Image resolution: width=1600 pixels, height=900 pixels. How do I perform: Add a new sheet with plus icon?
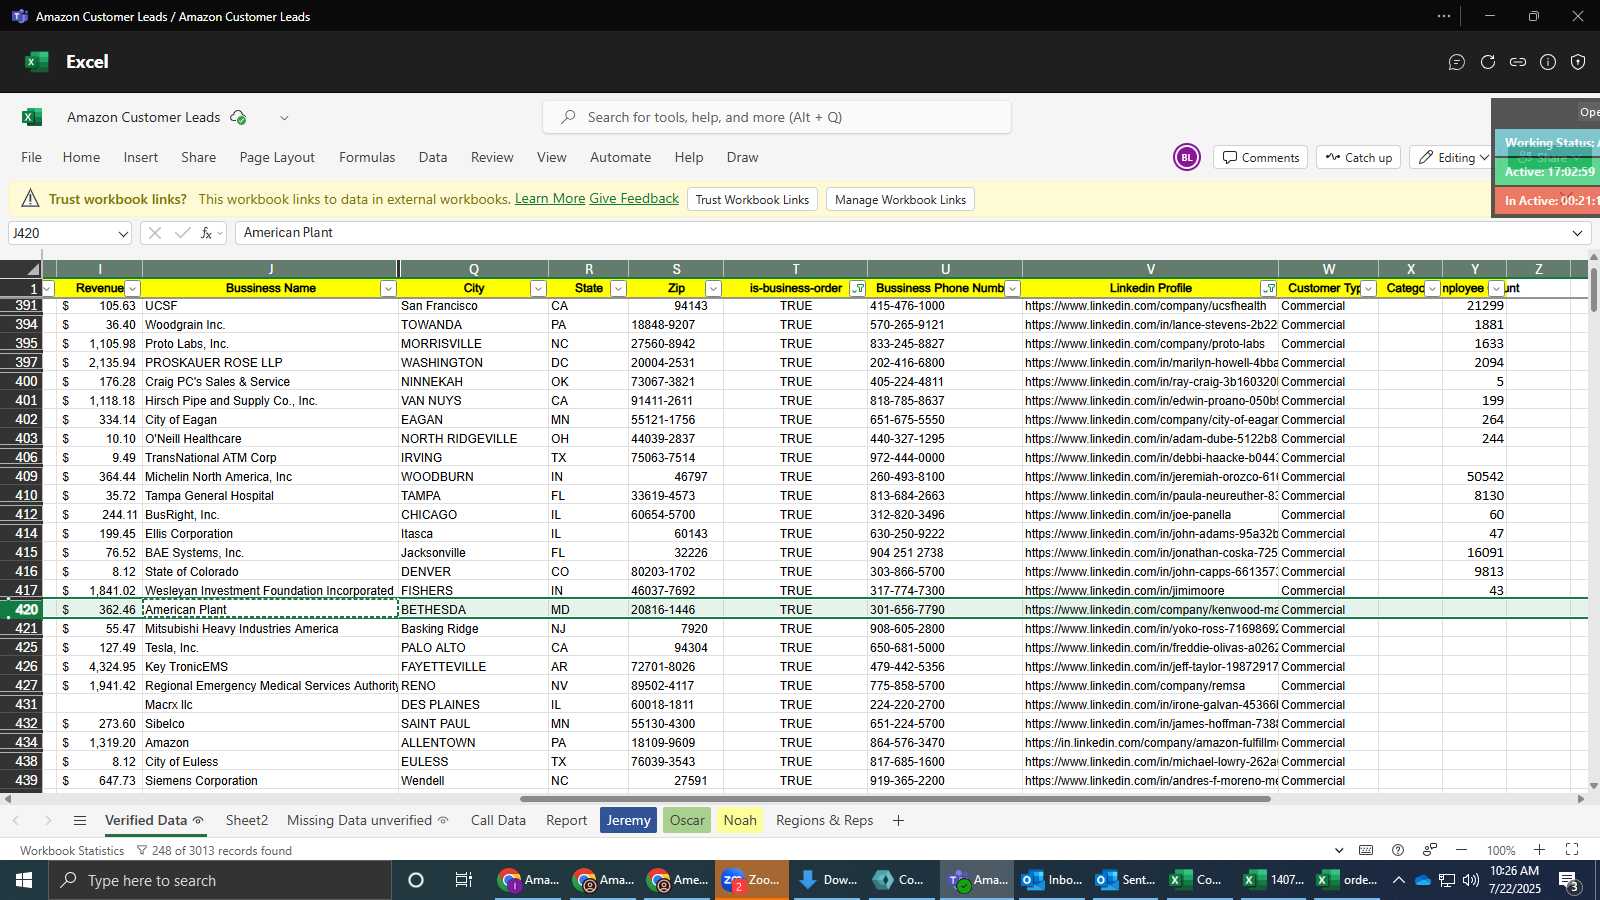pyautogui.click(x=898, y=820)
